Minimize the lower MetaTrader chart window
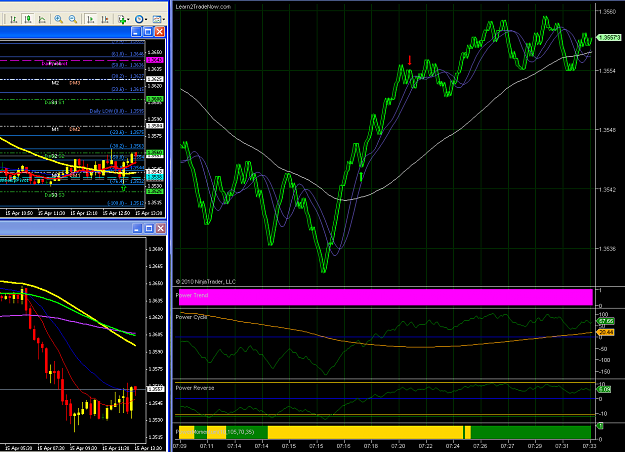625x452 pixels. click(x=137, y=228)
